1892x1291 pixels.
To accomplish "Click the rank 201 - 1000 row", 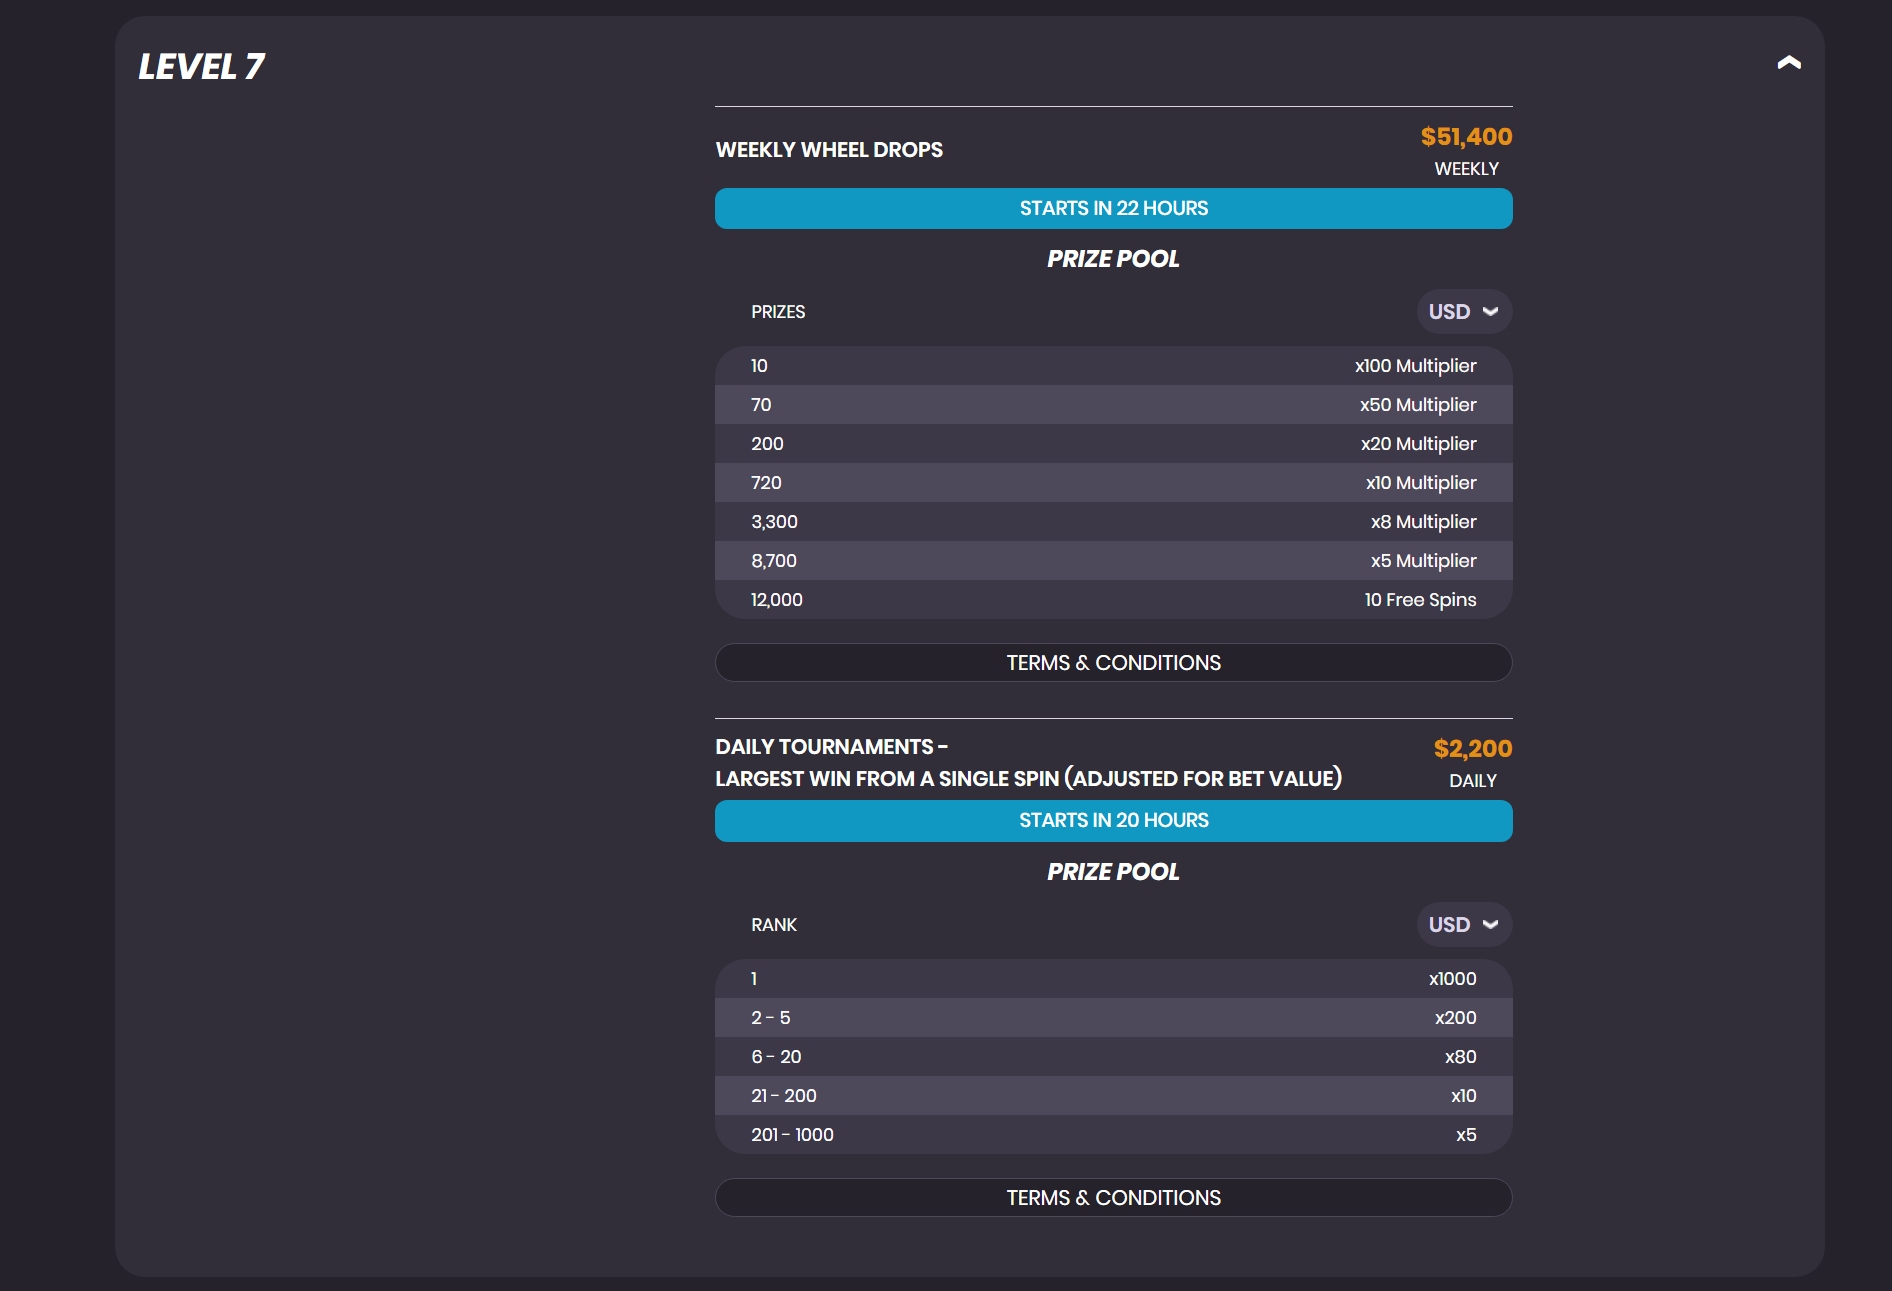I will pos(1113,1135).
